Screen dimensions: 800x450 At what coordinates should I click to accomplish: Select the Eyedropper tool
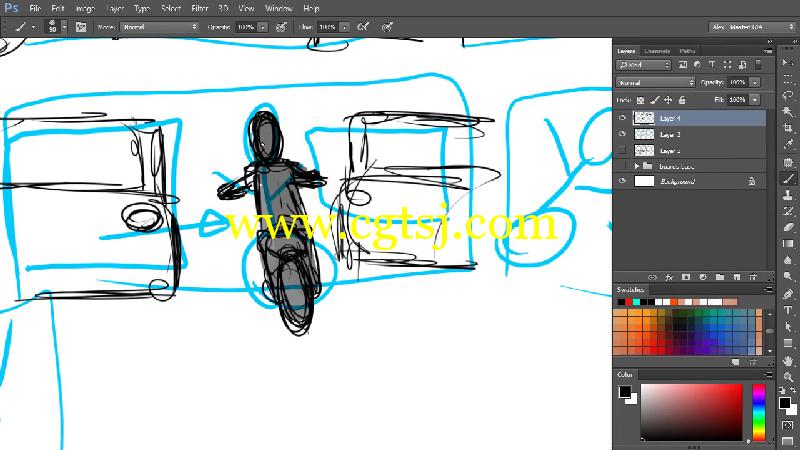pyautogui.click(x=788, y=144)
